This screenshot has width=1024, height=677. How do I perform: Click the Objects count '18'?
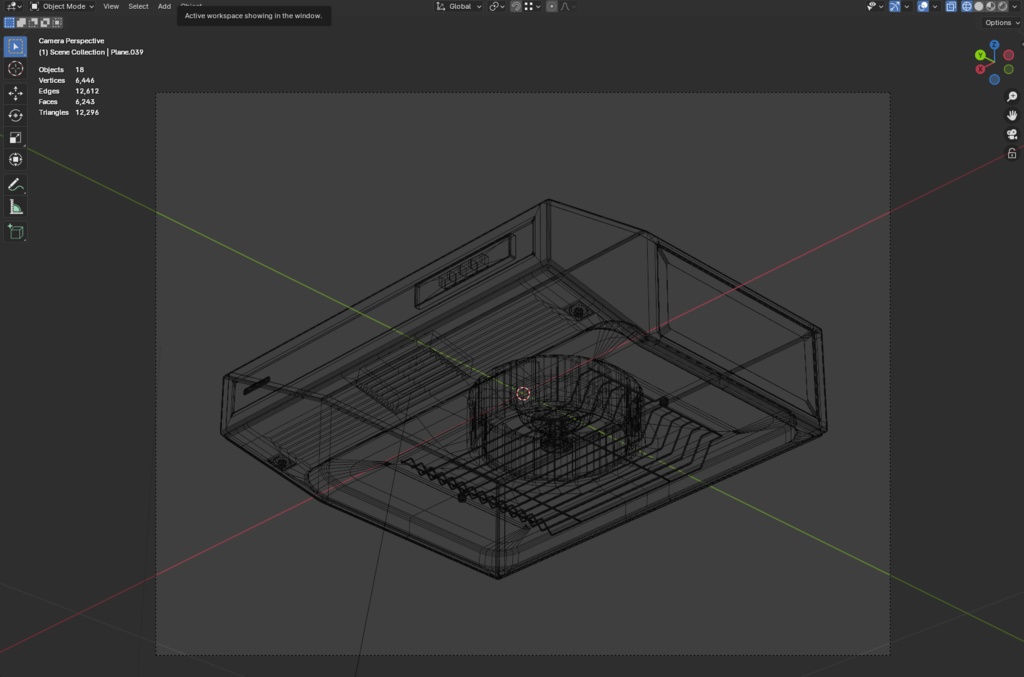pos(80,69)
